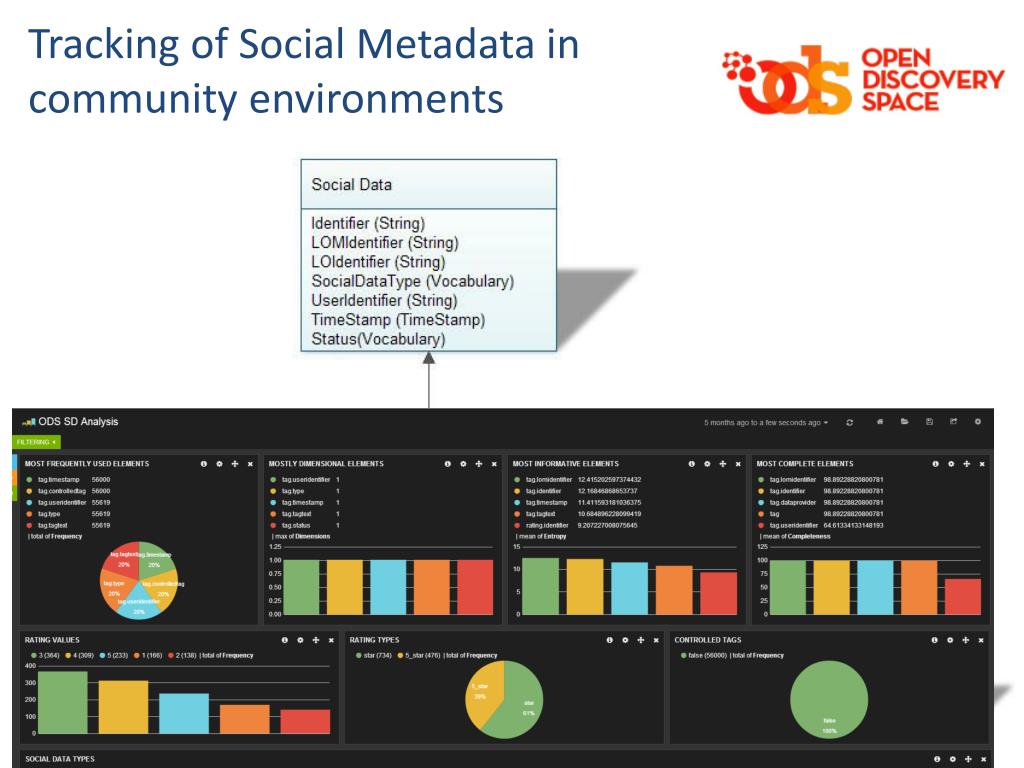
Task: Show info for Most Frequently Used Elements panel
Action: 204,464
